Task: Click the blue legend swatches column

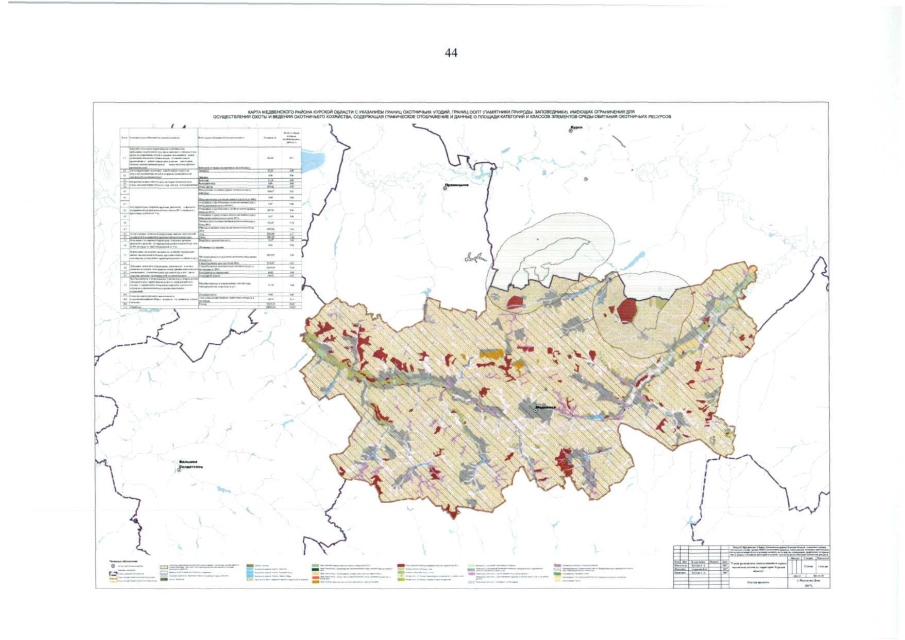Action: pos(250,573)
